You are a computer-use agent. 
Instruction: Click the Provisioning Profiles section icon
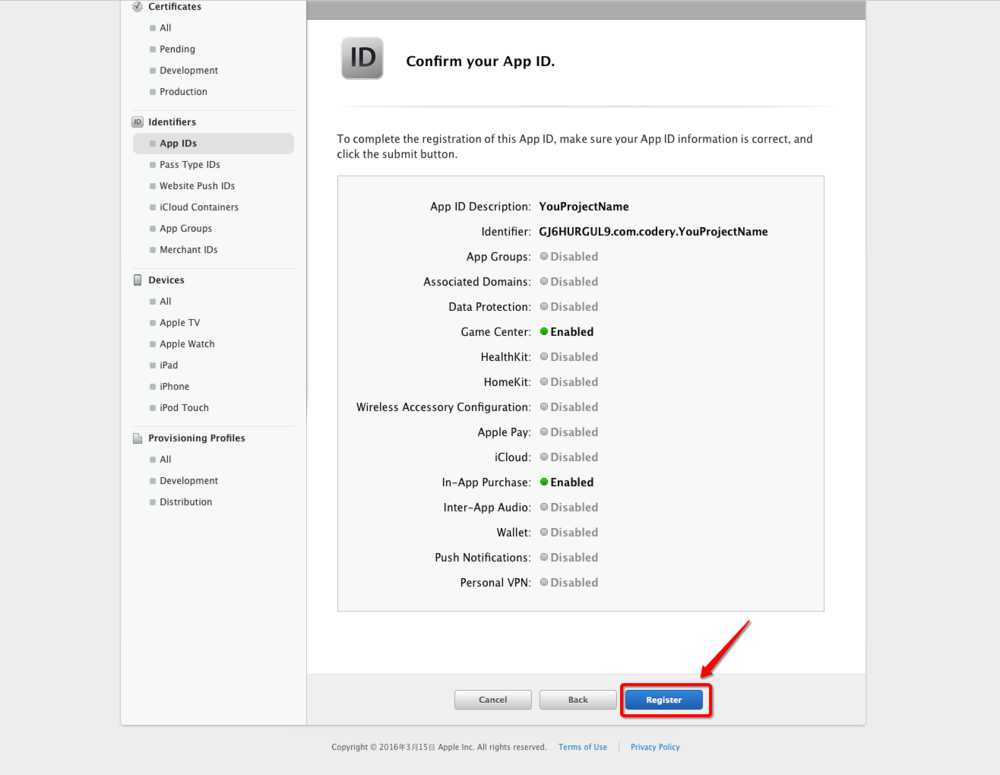[x=137, y=438]
